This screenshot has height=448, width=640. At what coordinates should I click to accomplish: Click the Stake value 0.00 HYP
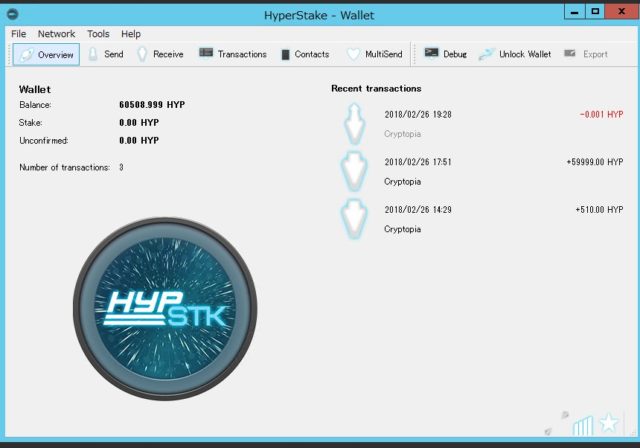tap(139, 123)
